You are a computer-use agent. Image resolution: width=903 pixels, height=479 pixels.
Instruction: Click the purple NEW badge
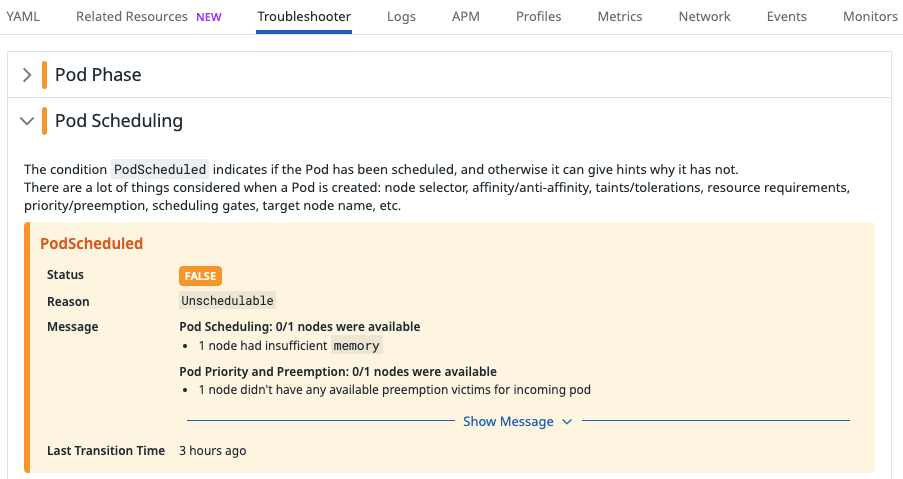(x=209, y=17)
